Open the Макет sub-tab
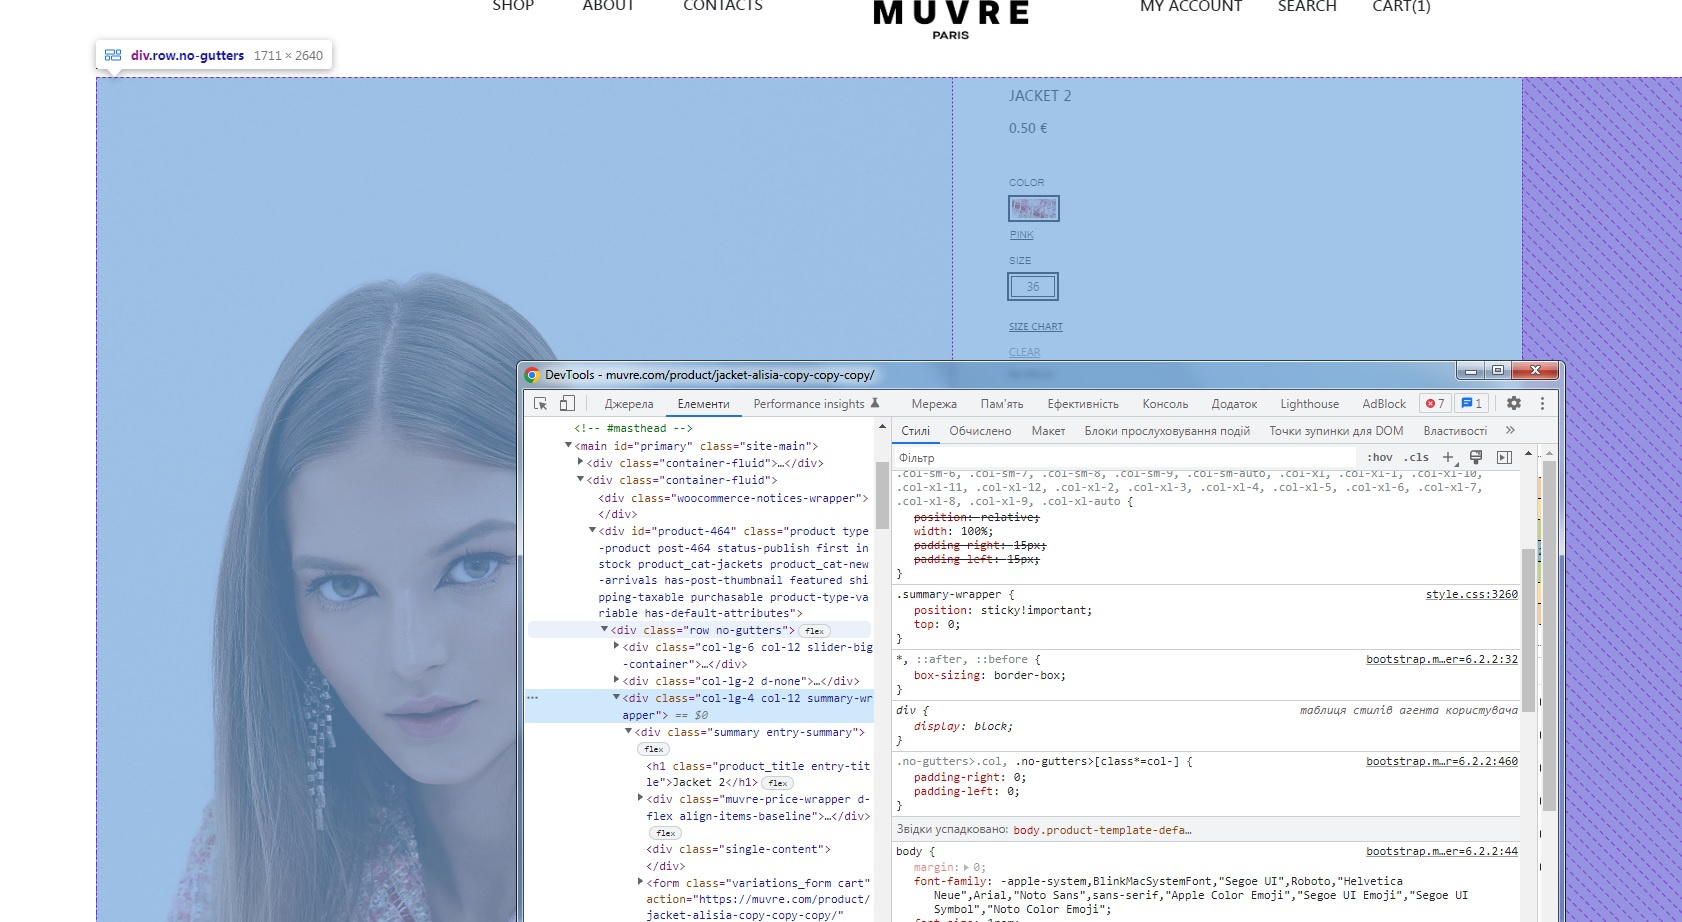1682x922 pixels. click(x=1048, y=431)
